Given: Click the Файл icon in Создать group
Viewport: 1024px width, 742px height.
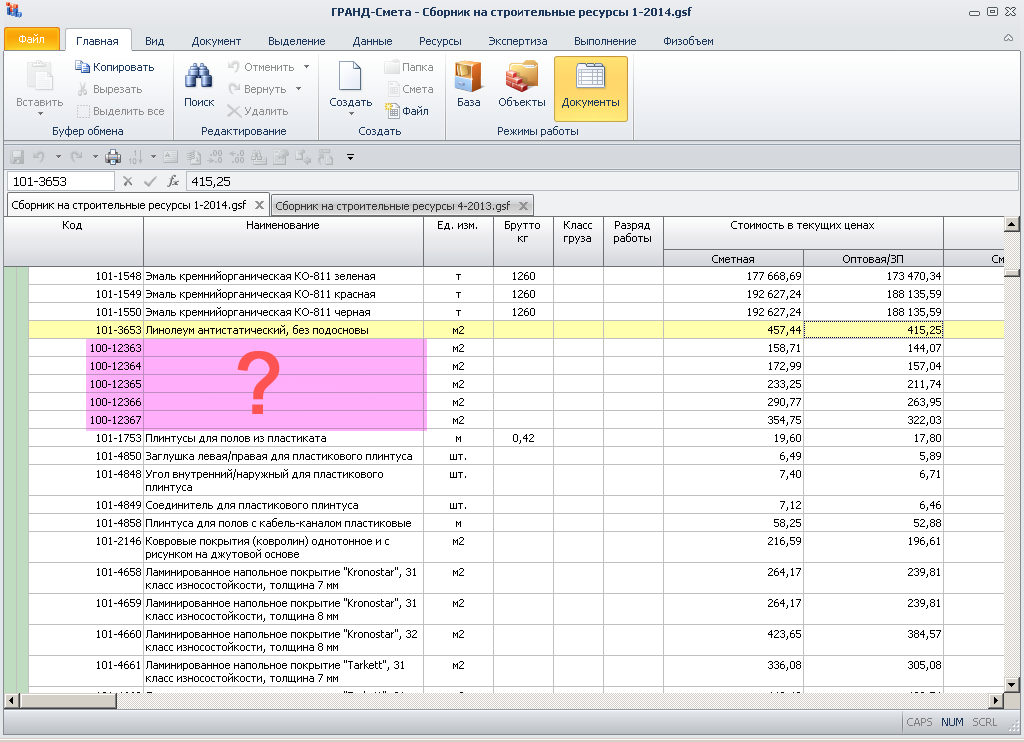Looking at the screenshot, I should coord(407,111).
